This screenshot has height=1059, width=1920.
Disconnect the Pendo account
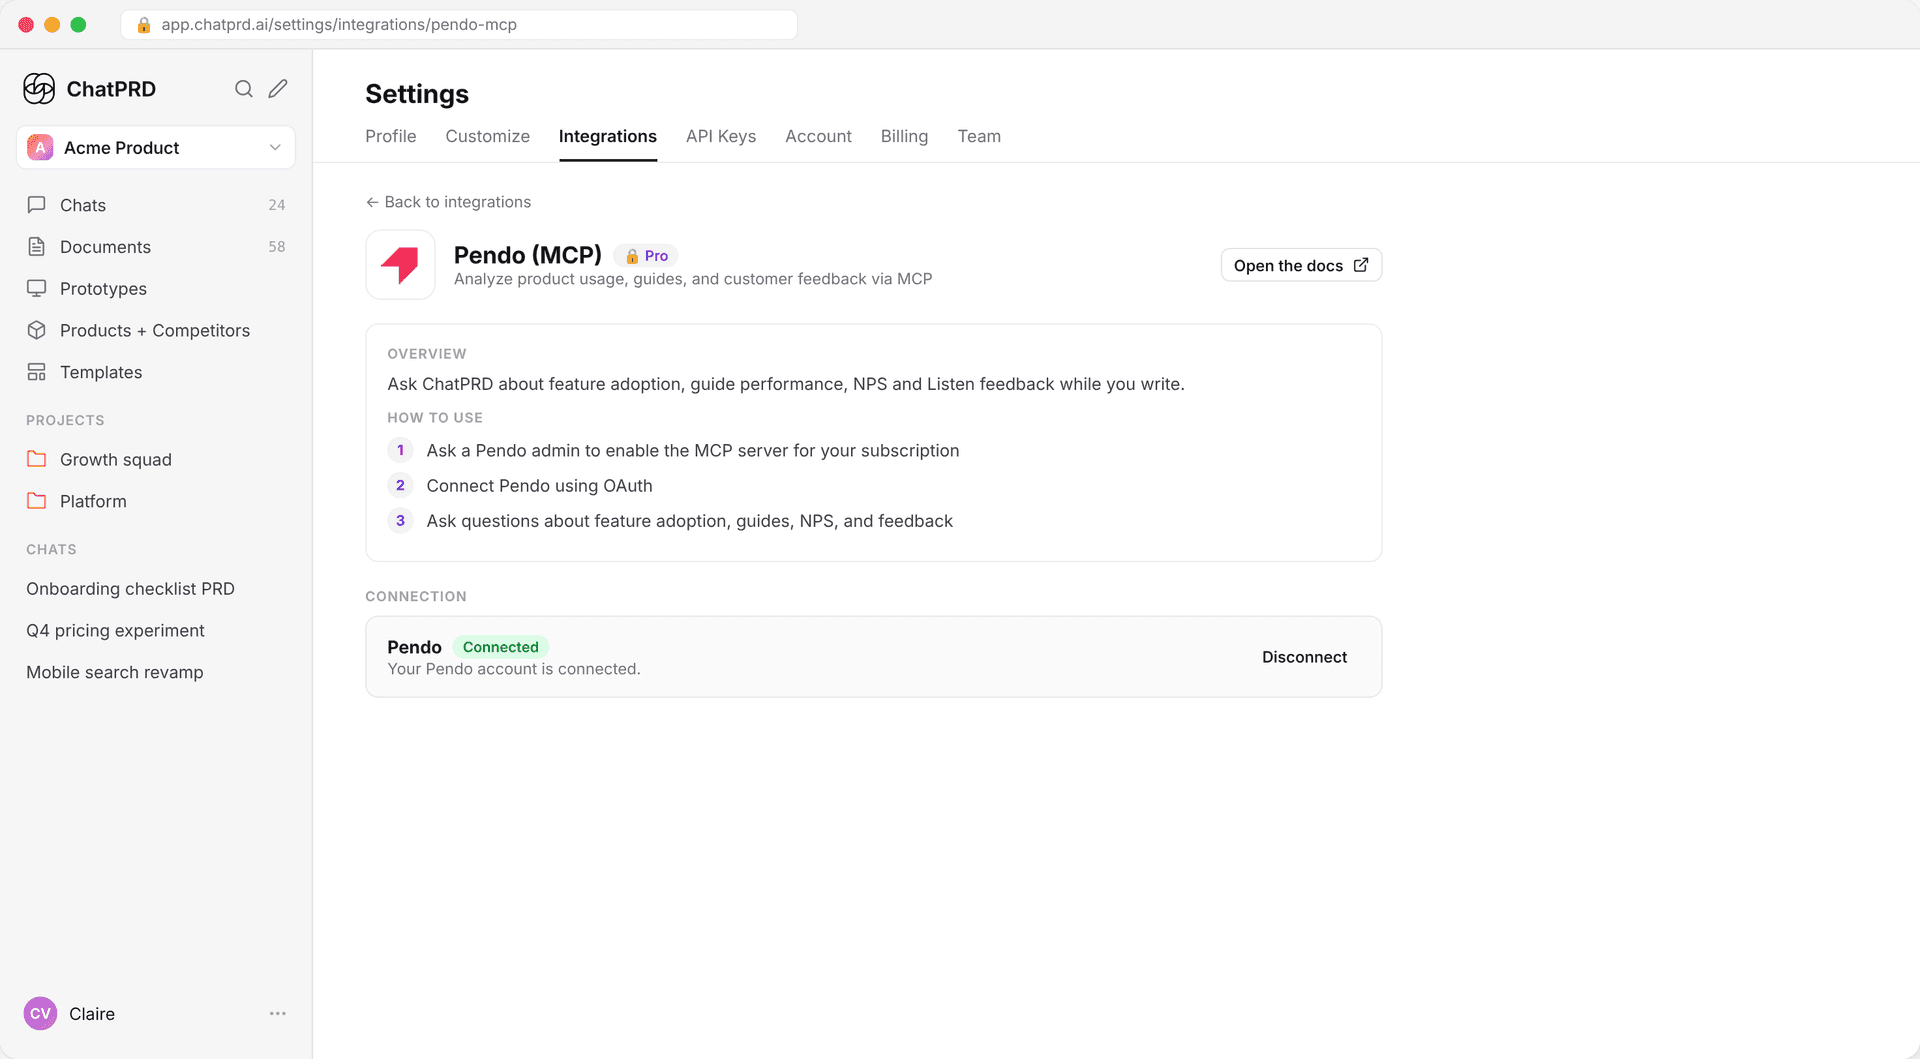click(1304, 657)
